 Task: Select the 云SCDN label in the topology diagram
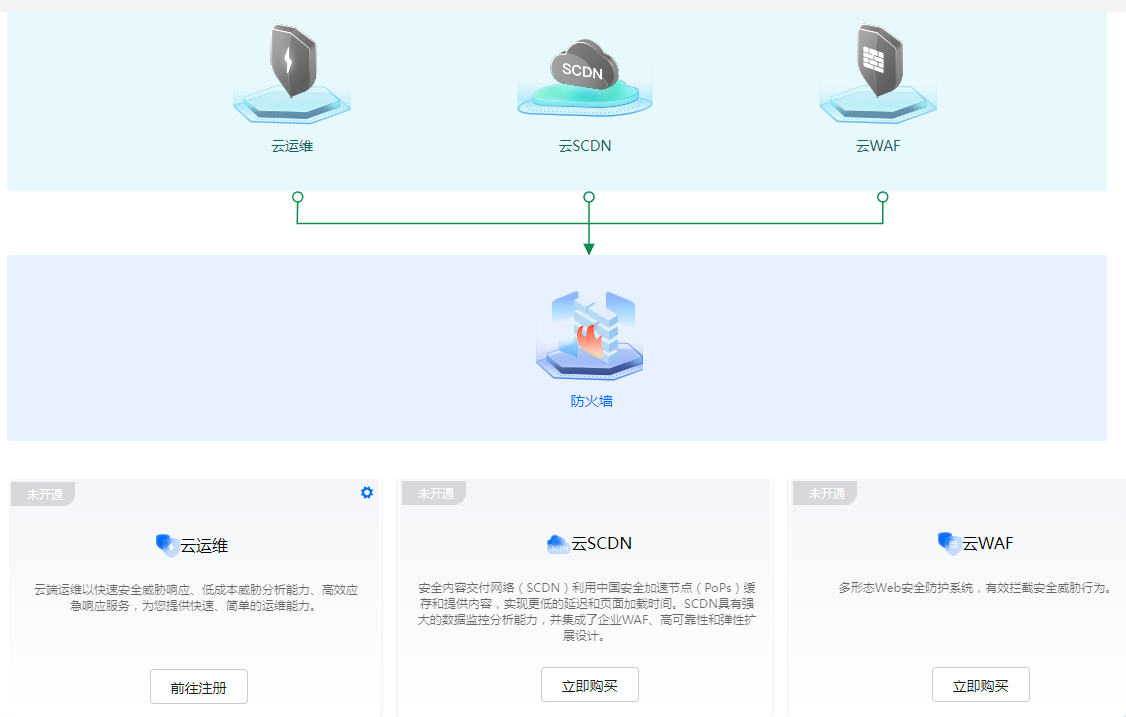(585, 146)
